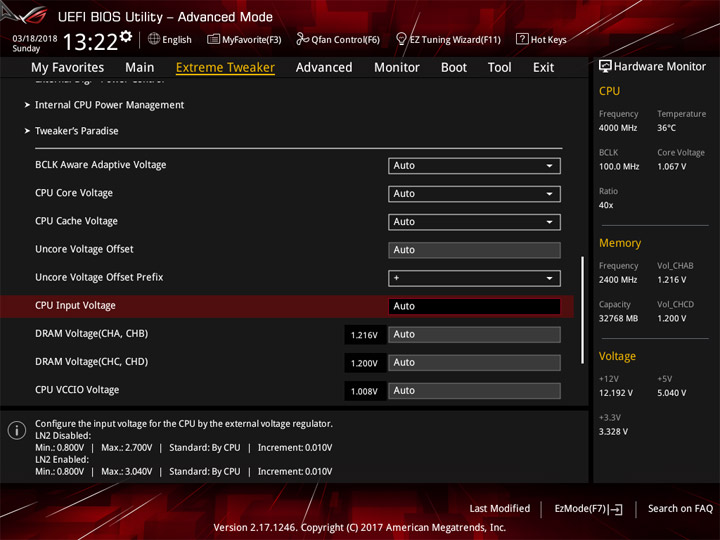Click the 32768 MB capacity value
The image size is (720, 540).
[x=618, y=318]
